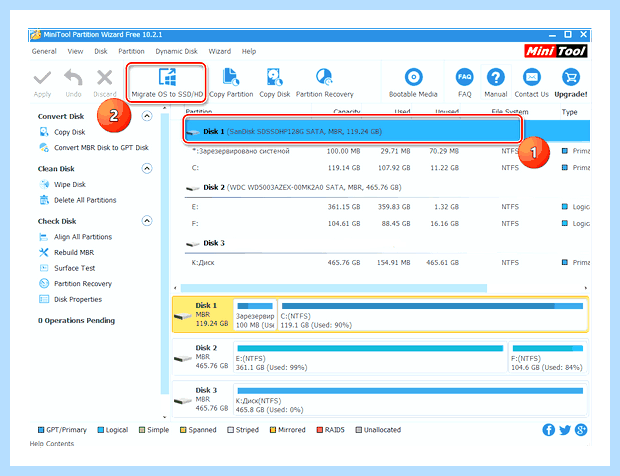
Task: Select the Зарезервировано системой partition row
Action: click(388, 151)
